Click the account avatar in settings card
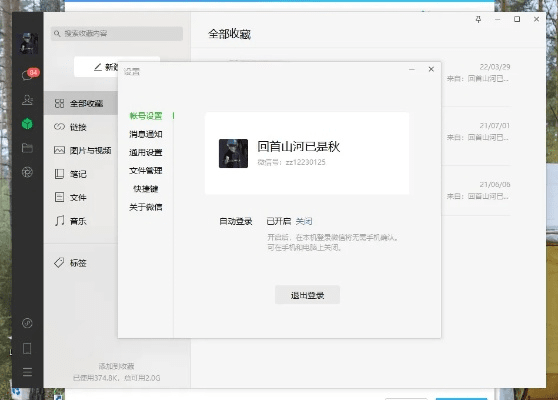 pos(233,153)
